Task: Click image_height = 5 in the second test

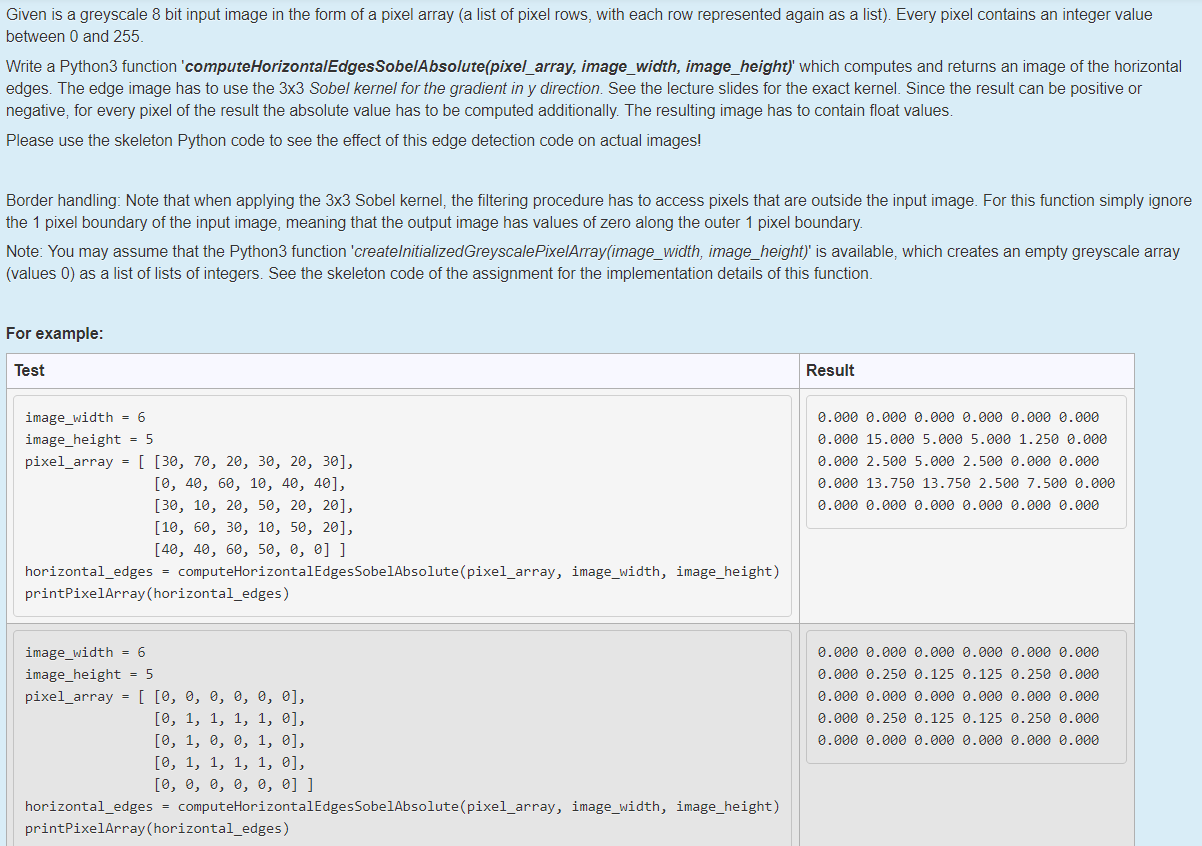Action: click(x=89, y=673)
